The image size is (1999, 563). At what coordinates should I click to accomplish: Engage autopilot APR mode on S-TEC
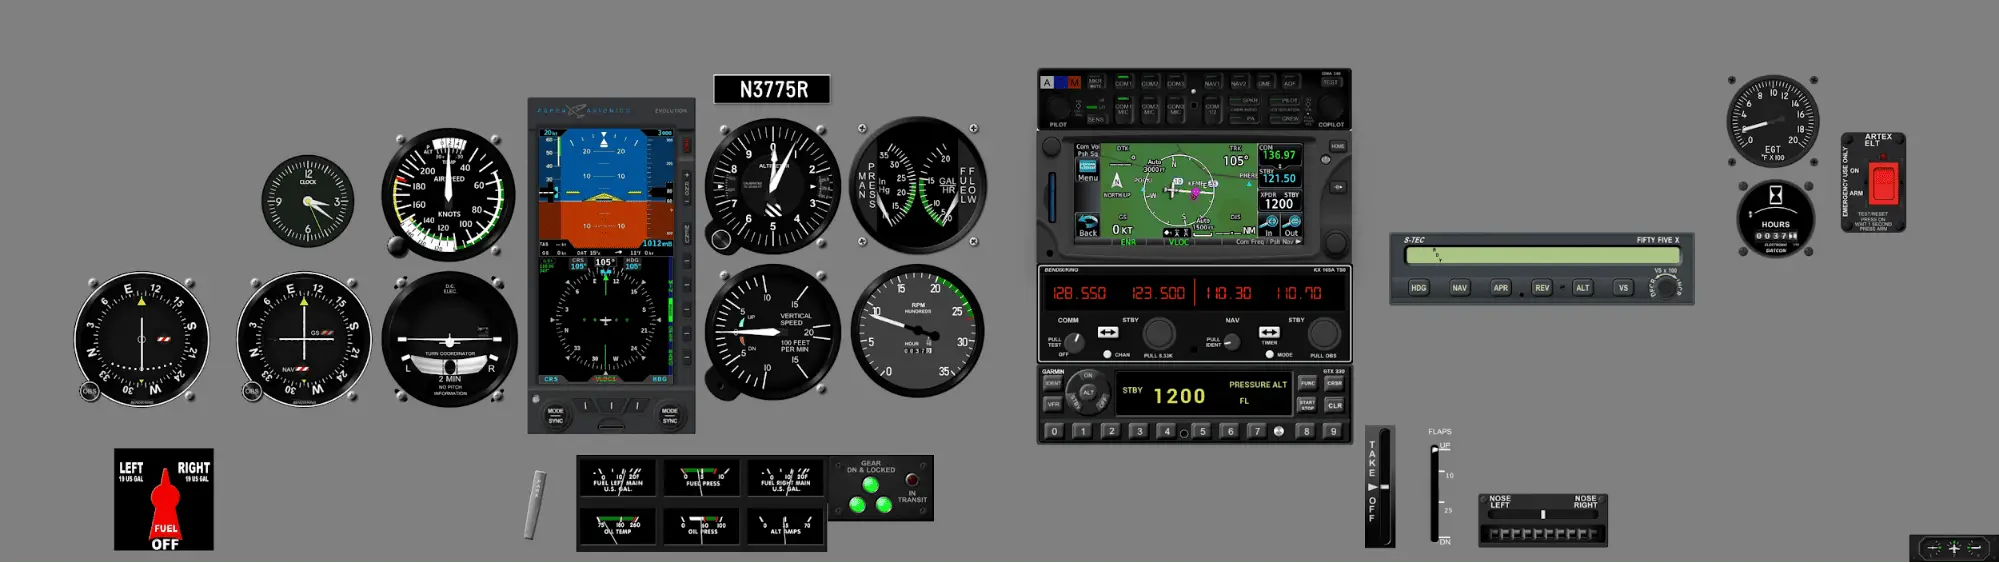tap(1500, 288)
